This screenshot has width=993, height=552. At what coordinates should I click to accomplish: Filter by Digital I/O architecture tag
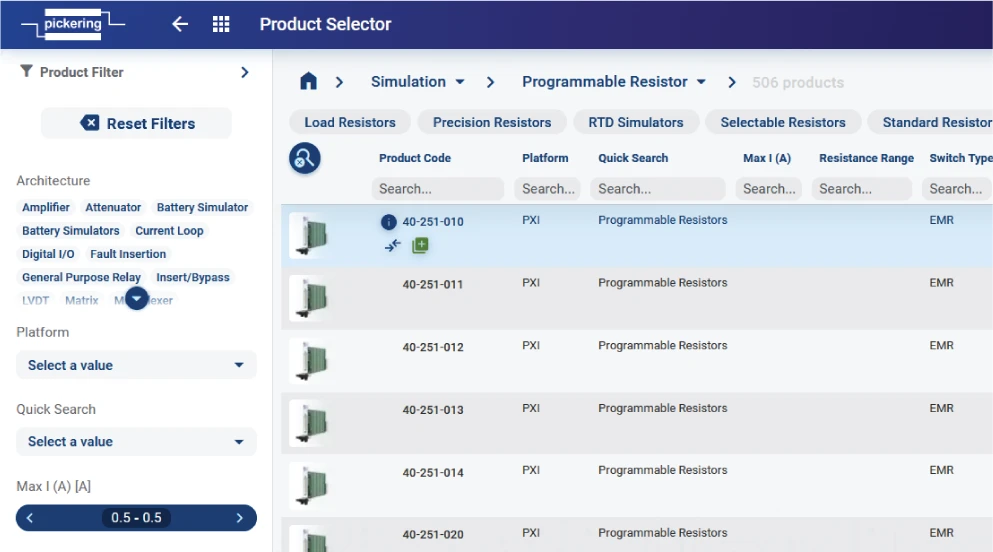click(x=48, y=254)
